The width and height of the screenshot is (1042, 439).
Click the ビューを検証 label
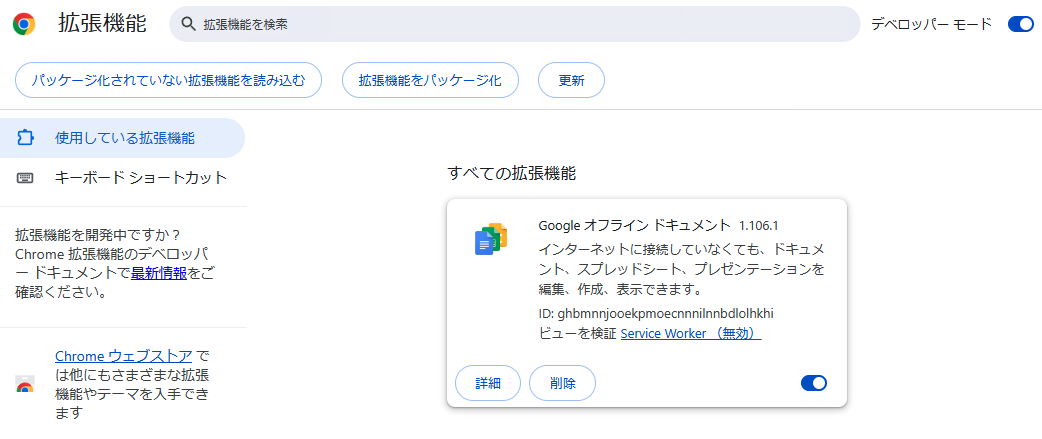coord(577,333)
